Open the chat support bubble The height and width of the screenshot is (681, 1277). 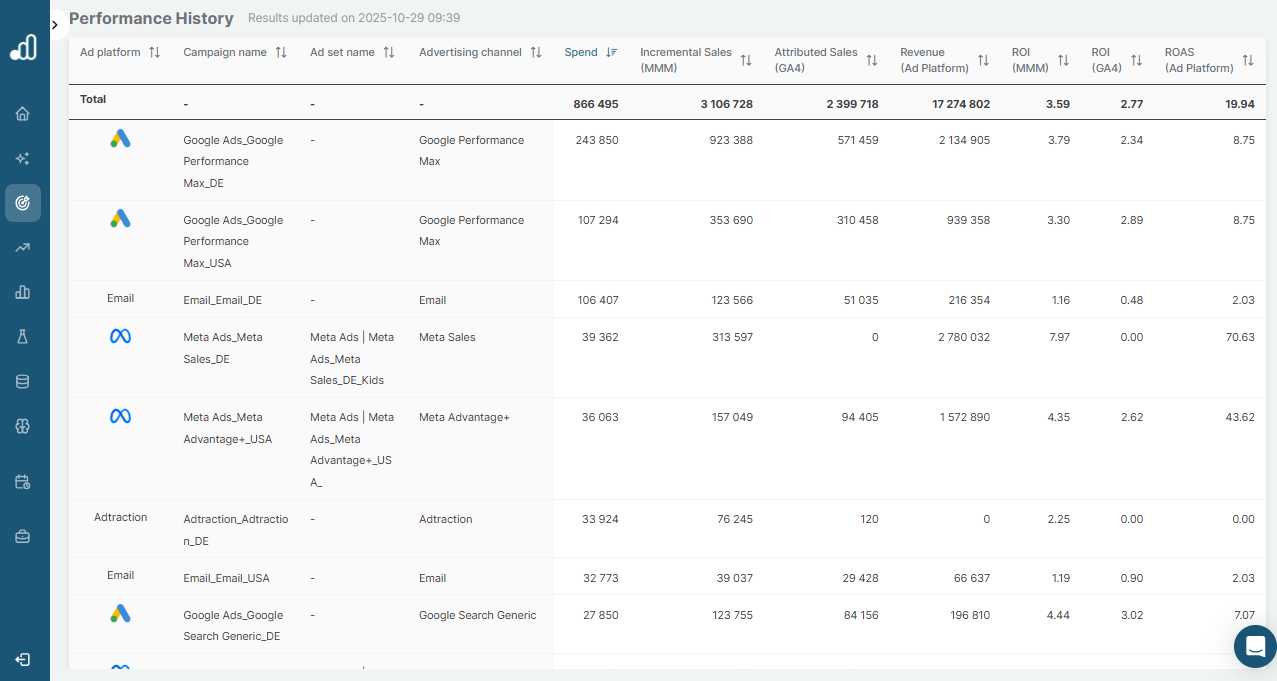pyautogui.click(x=1255, y=646)
